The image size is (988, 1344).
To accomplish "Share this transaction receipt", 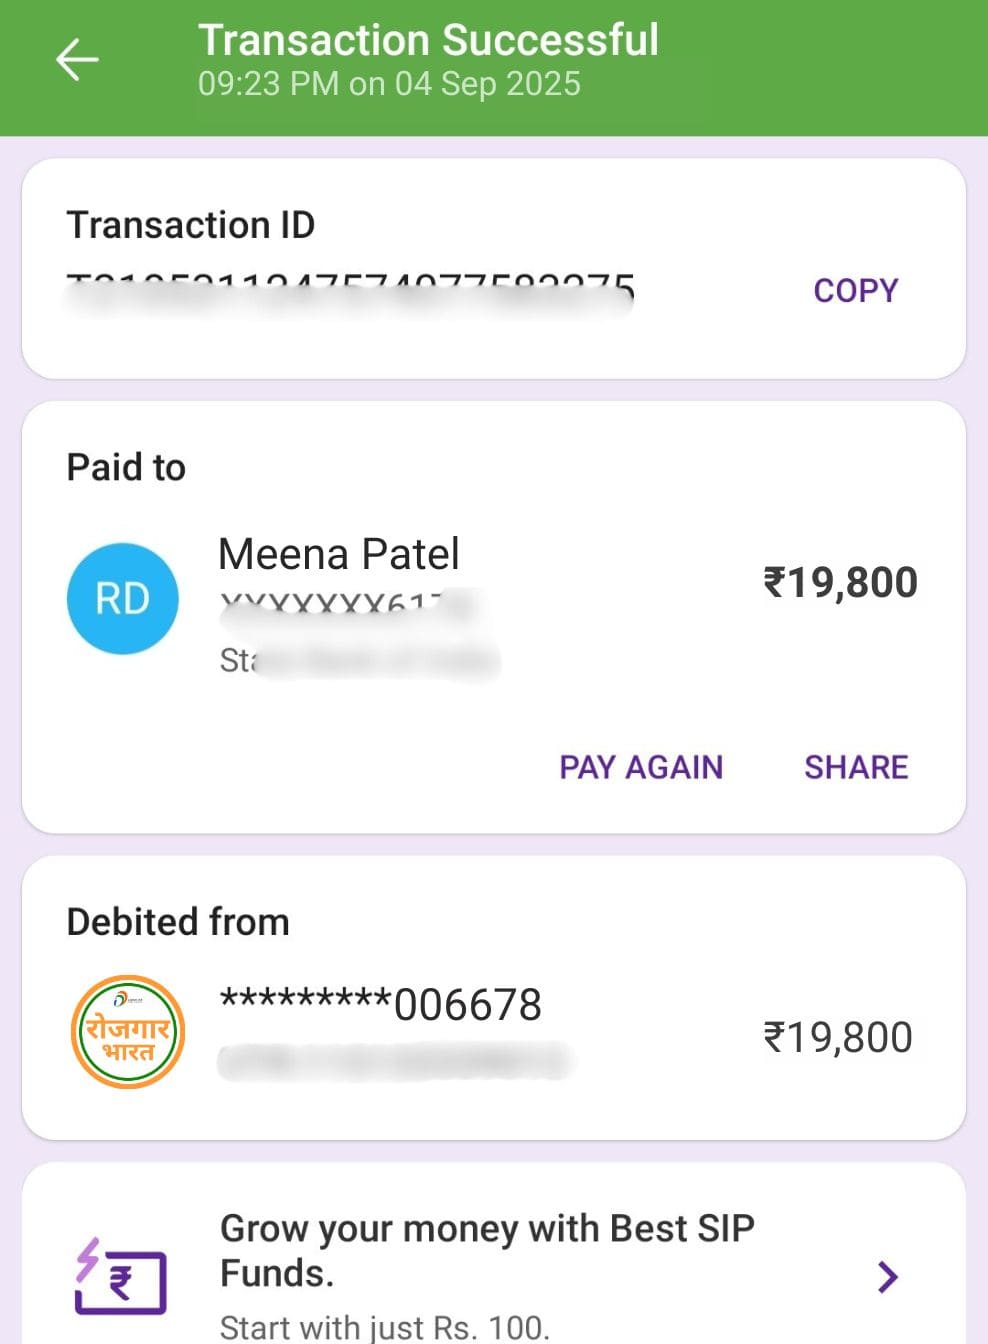I will [856, 767].
